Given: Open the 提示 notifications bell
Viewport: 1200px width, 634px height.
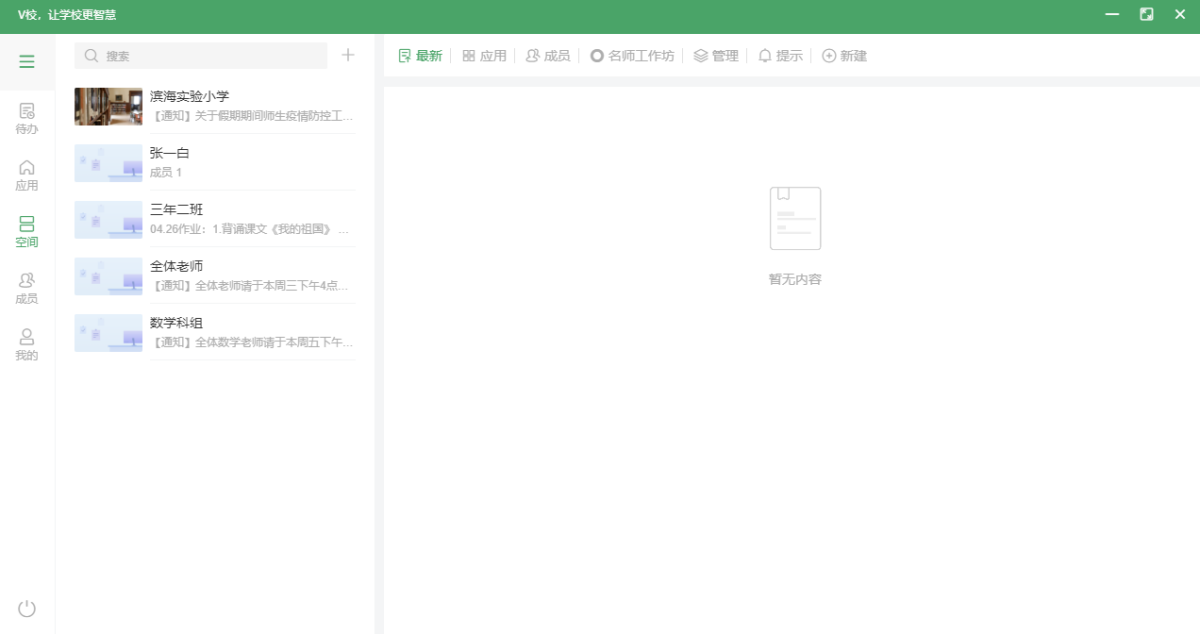Looking at the screenshot, I should tap(780, 56).
